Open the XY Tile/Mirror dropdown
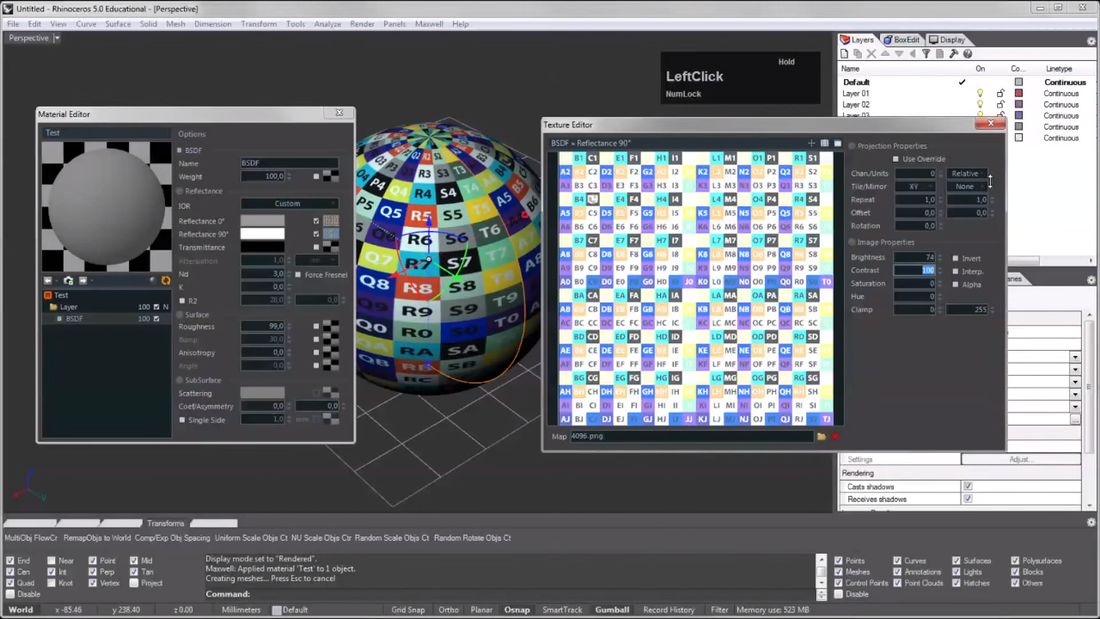This screenshot has width=1100, height=619. (915, 187)
